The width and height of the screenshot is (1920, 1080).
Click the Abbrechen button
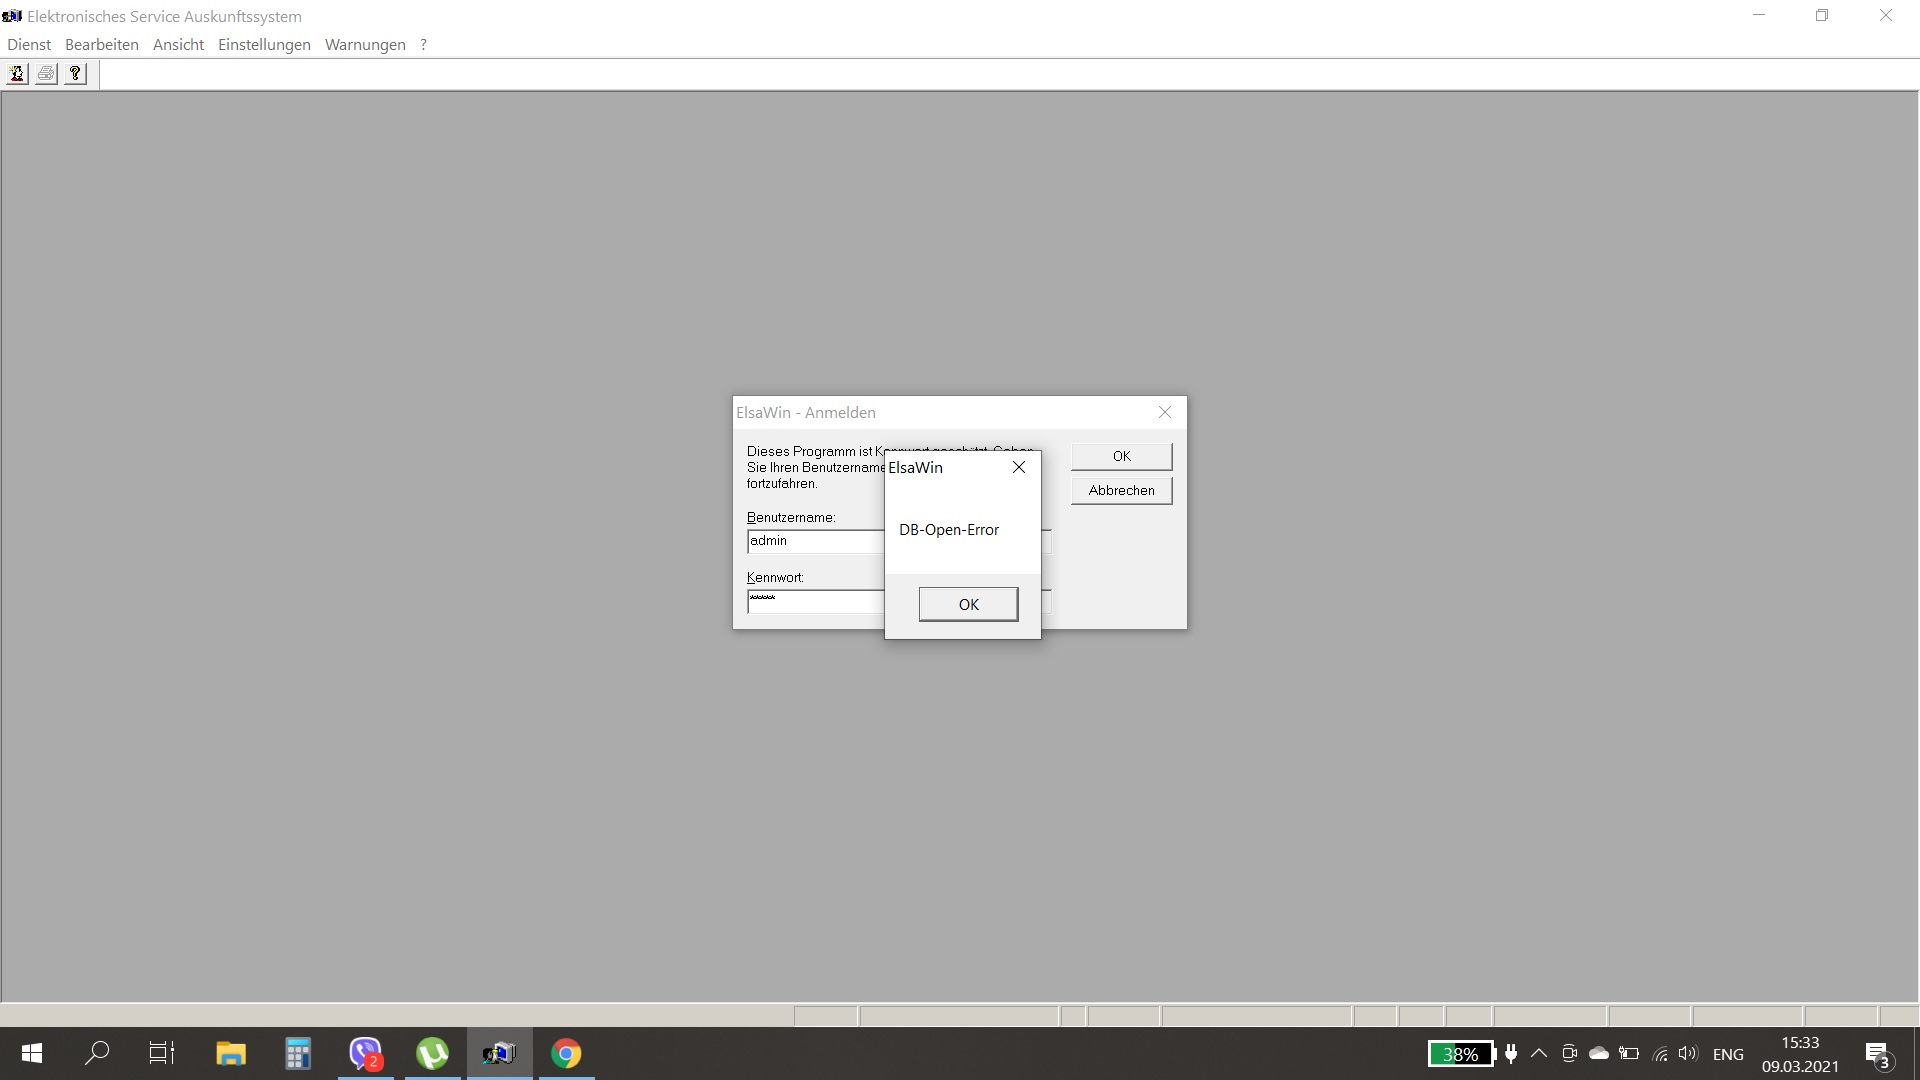coord(1121,490)
